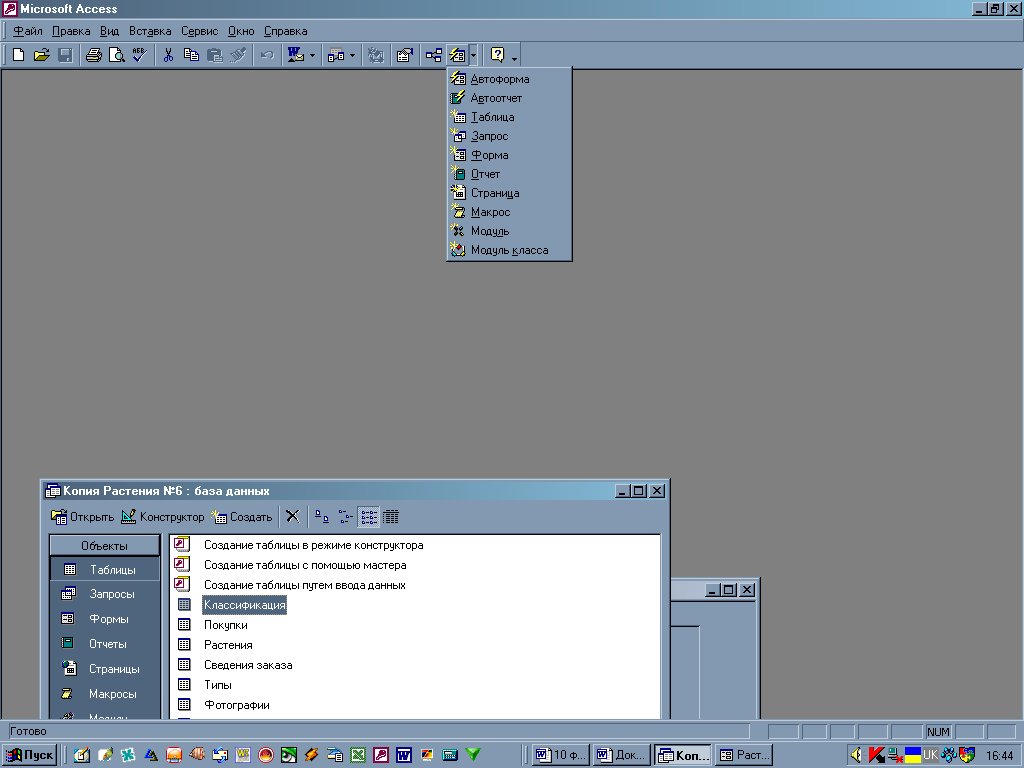Select Макросы in the objects pane
Viewport: 1024px width, 768px height.
click(104, 694)
